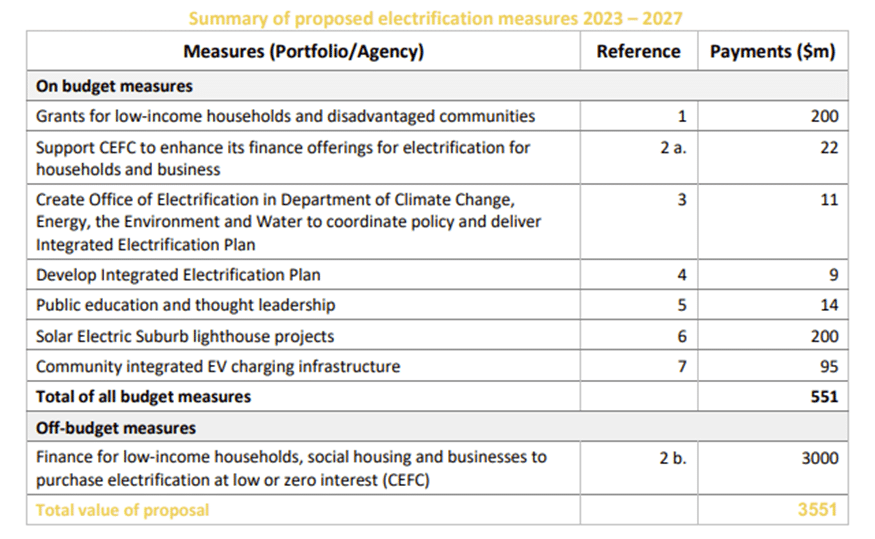The height and width of the screenshot is (539, 875).
Task: Click the 'Off-budget measures' section row
Action: [x=116, y=428]
